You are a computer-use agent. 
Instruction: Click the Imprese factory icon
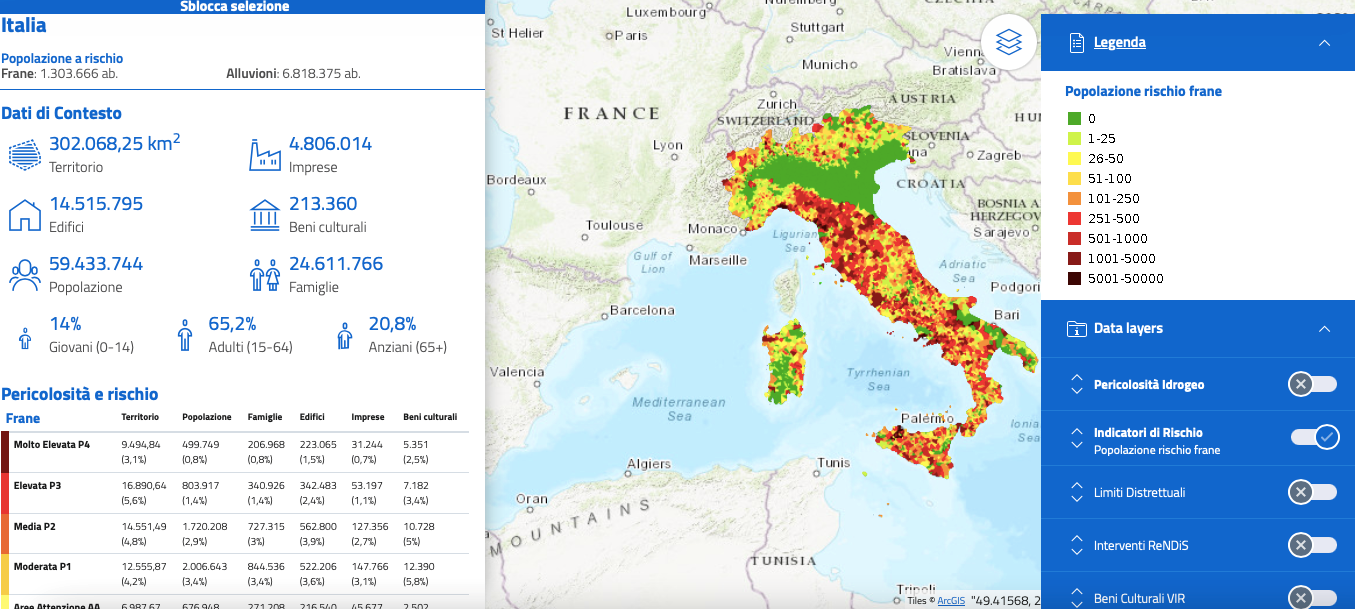coord(265,155)
